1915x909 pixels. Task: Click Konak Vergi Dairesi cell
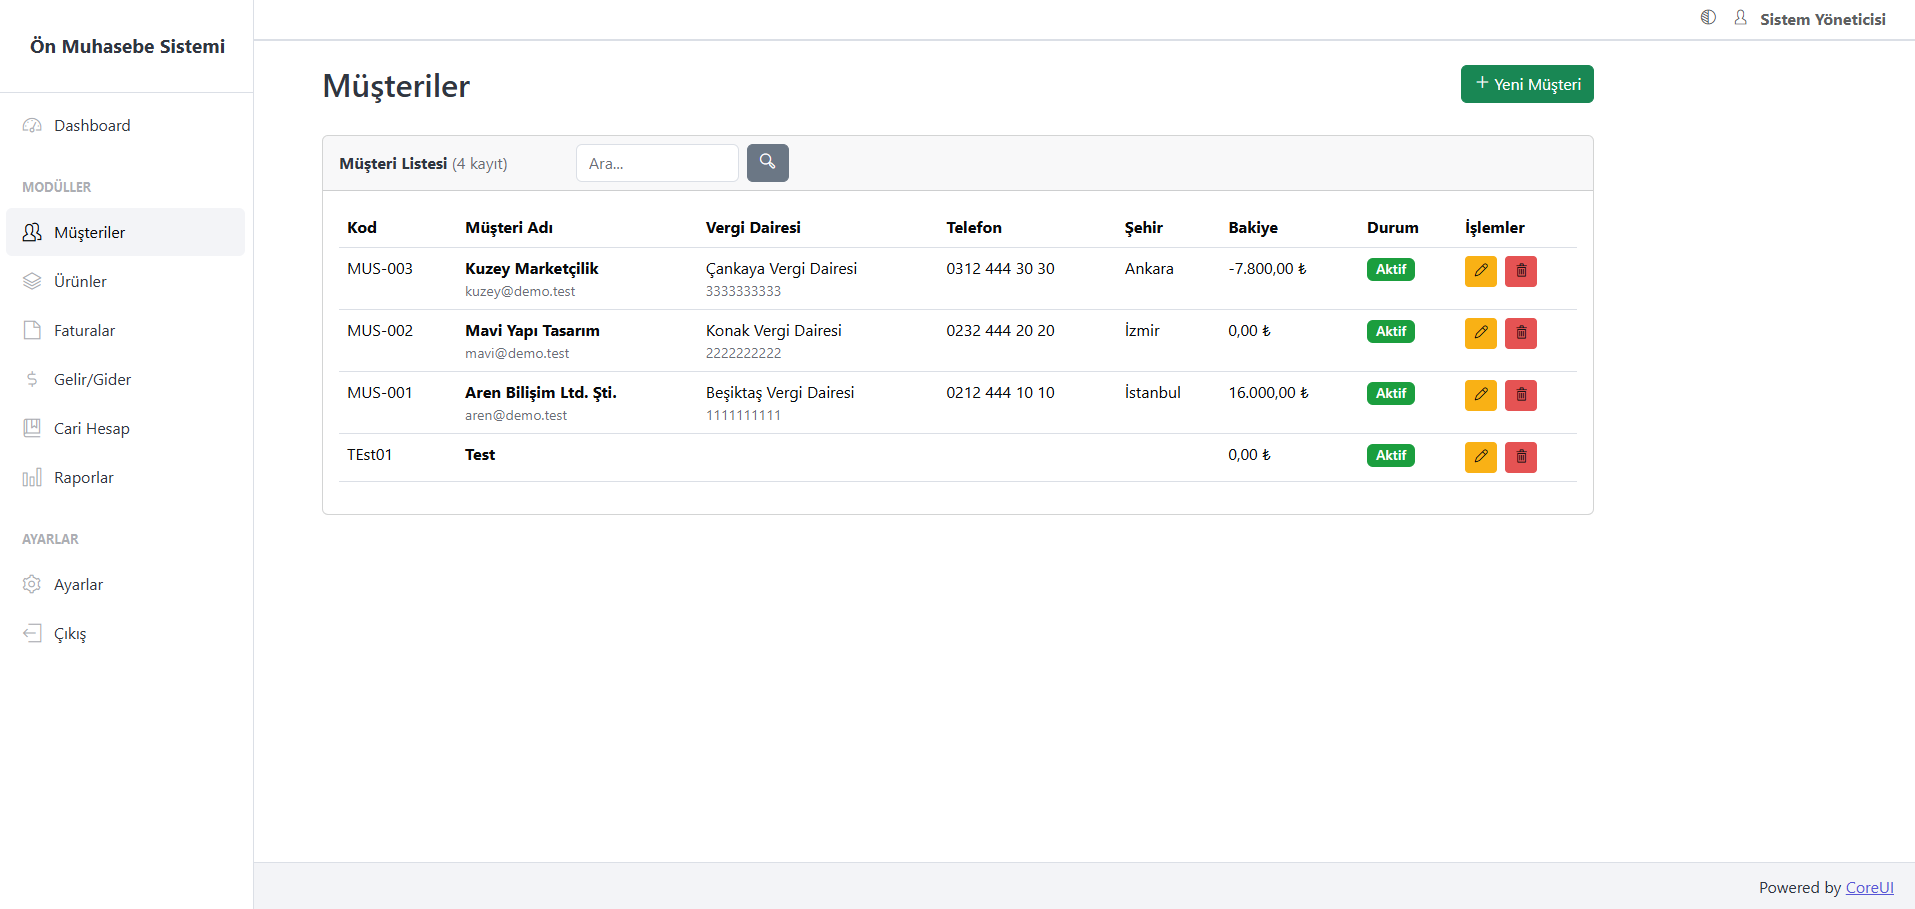774,330
